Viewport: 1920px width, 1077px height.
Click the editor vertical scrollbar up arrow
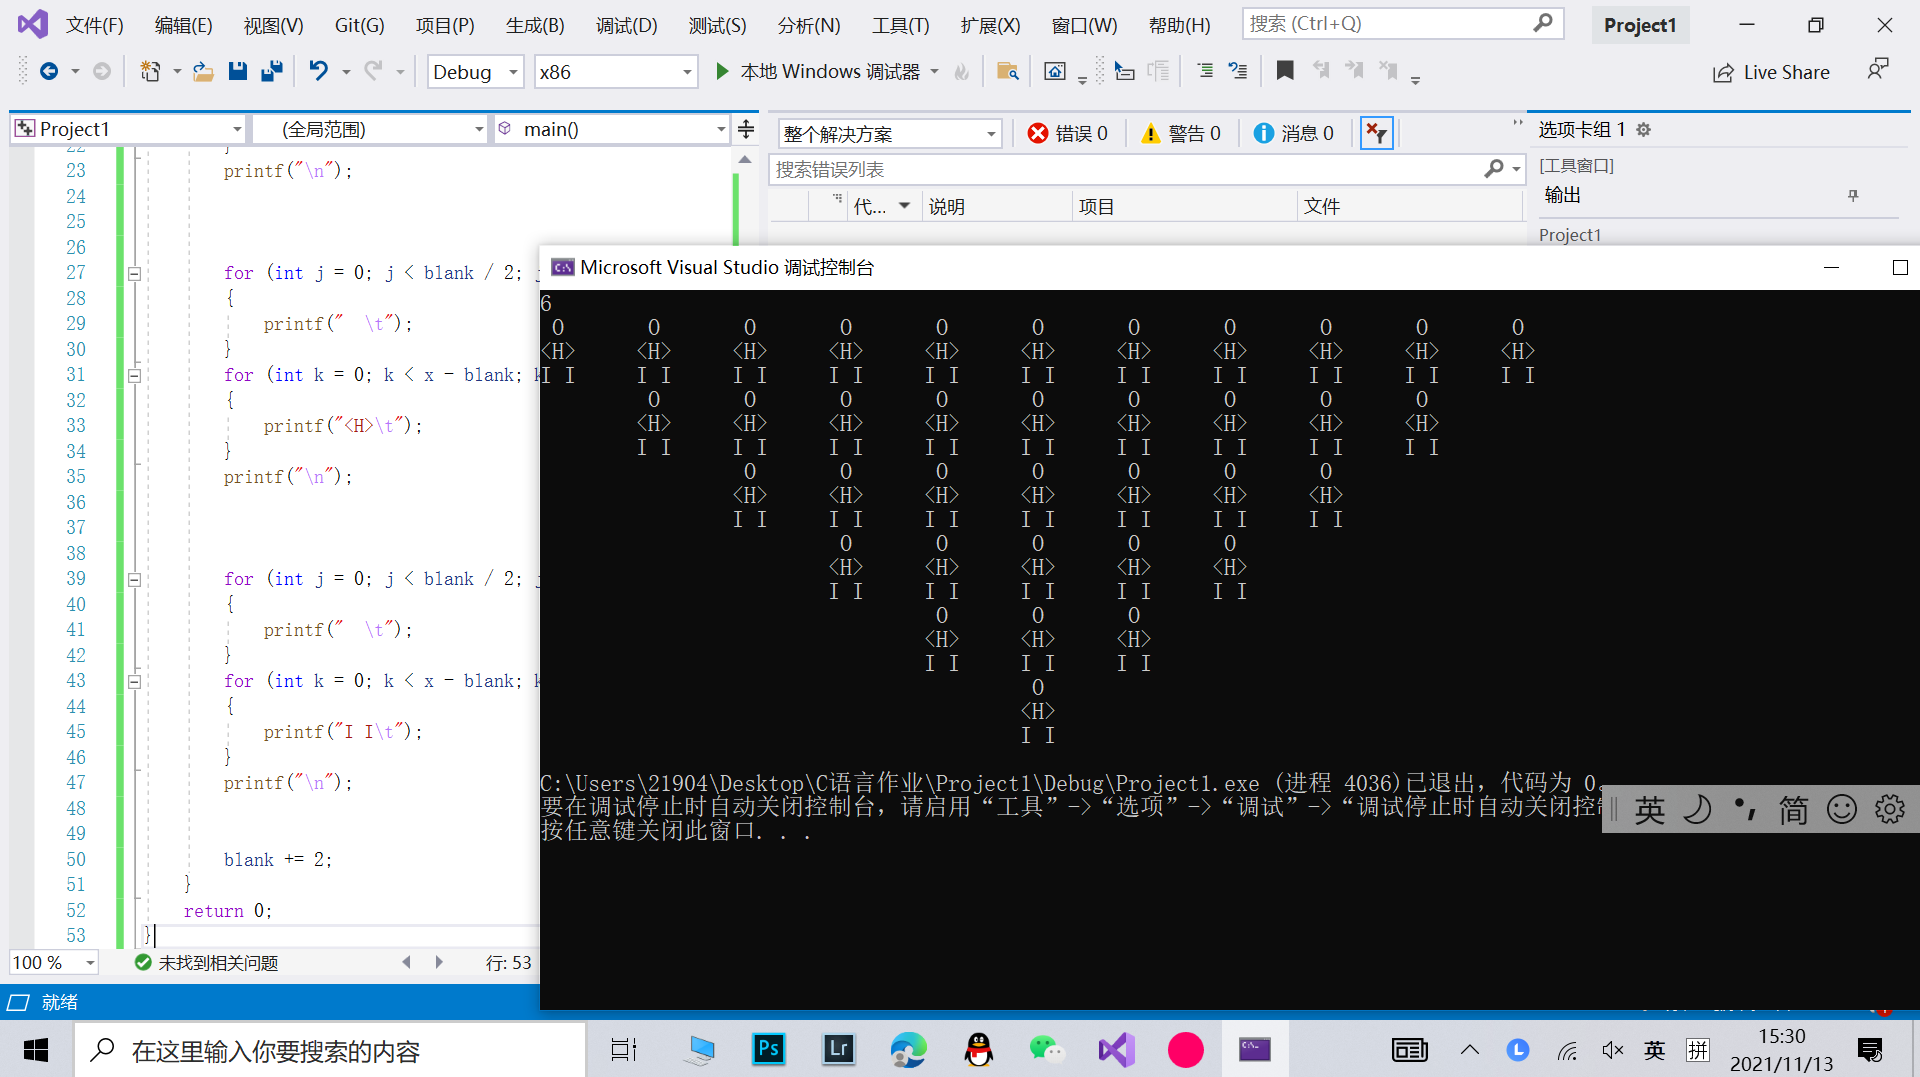744,160
